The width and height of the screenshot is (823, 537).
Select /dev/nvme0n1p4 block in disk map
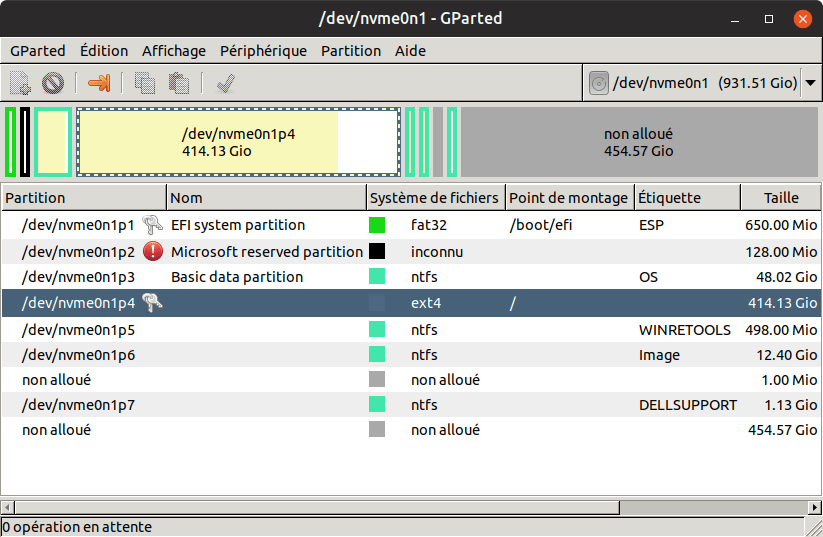[x=239, y=142]
